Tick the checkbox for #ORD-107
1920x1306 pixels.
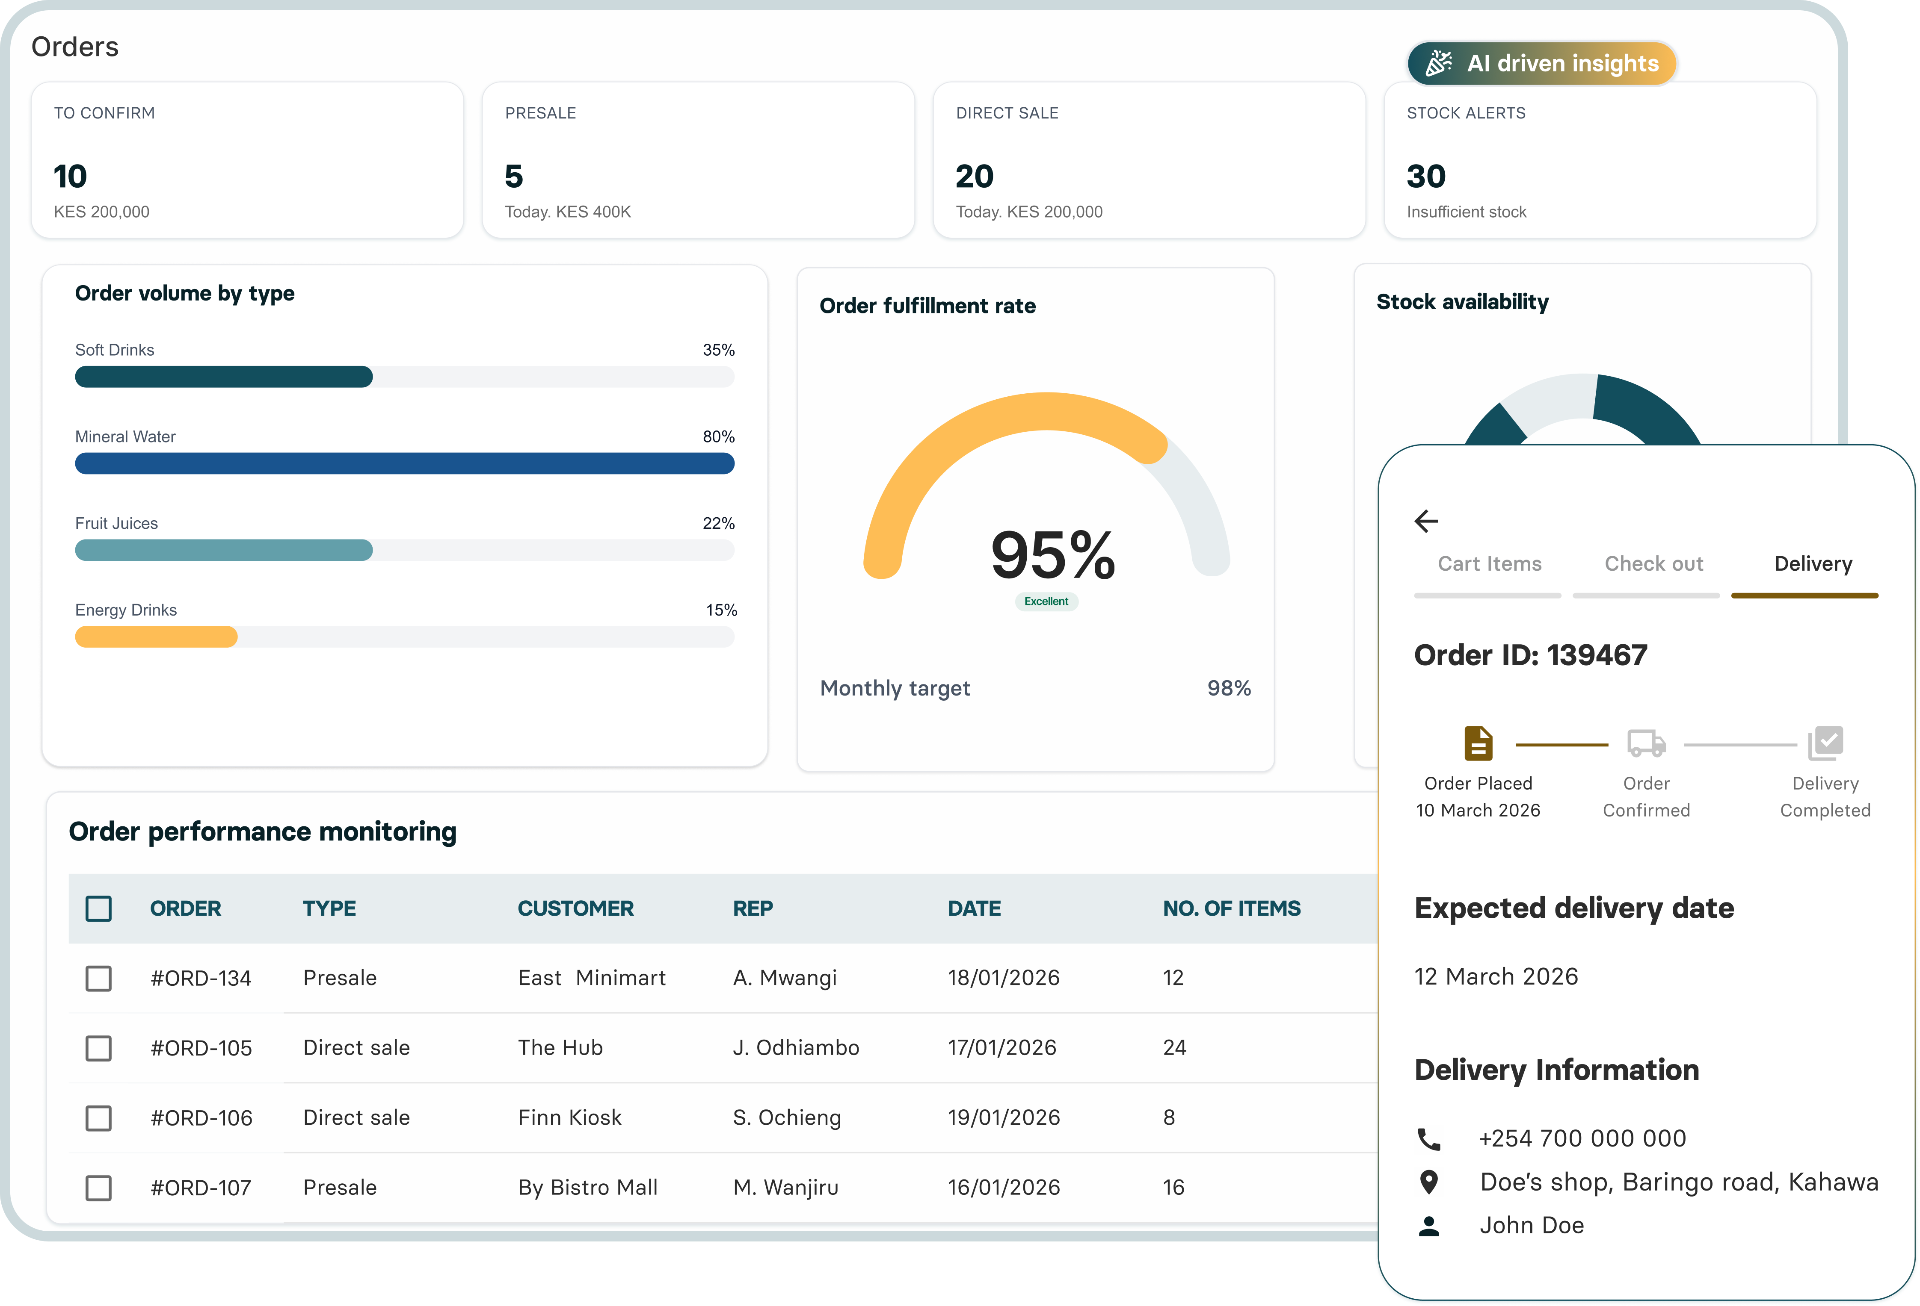(x=99, y=1188)
